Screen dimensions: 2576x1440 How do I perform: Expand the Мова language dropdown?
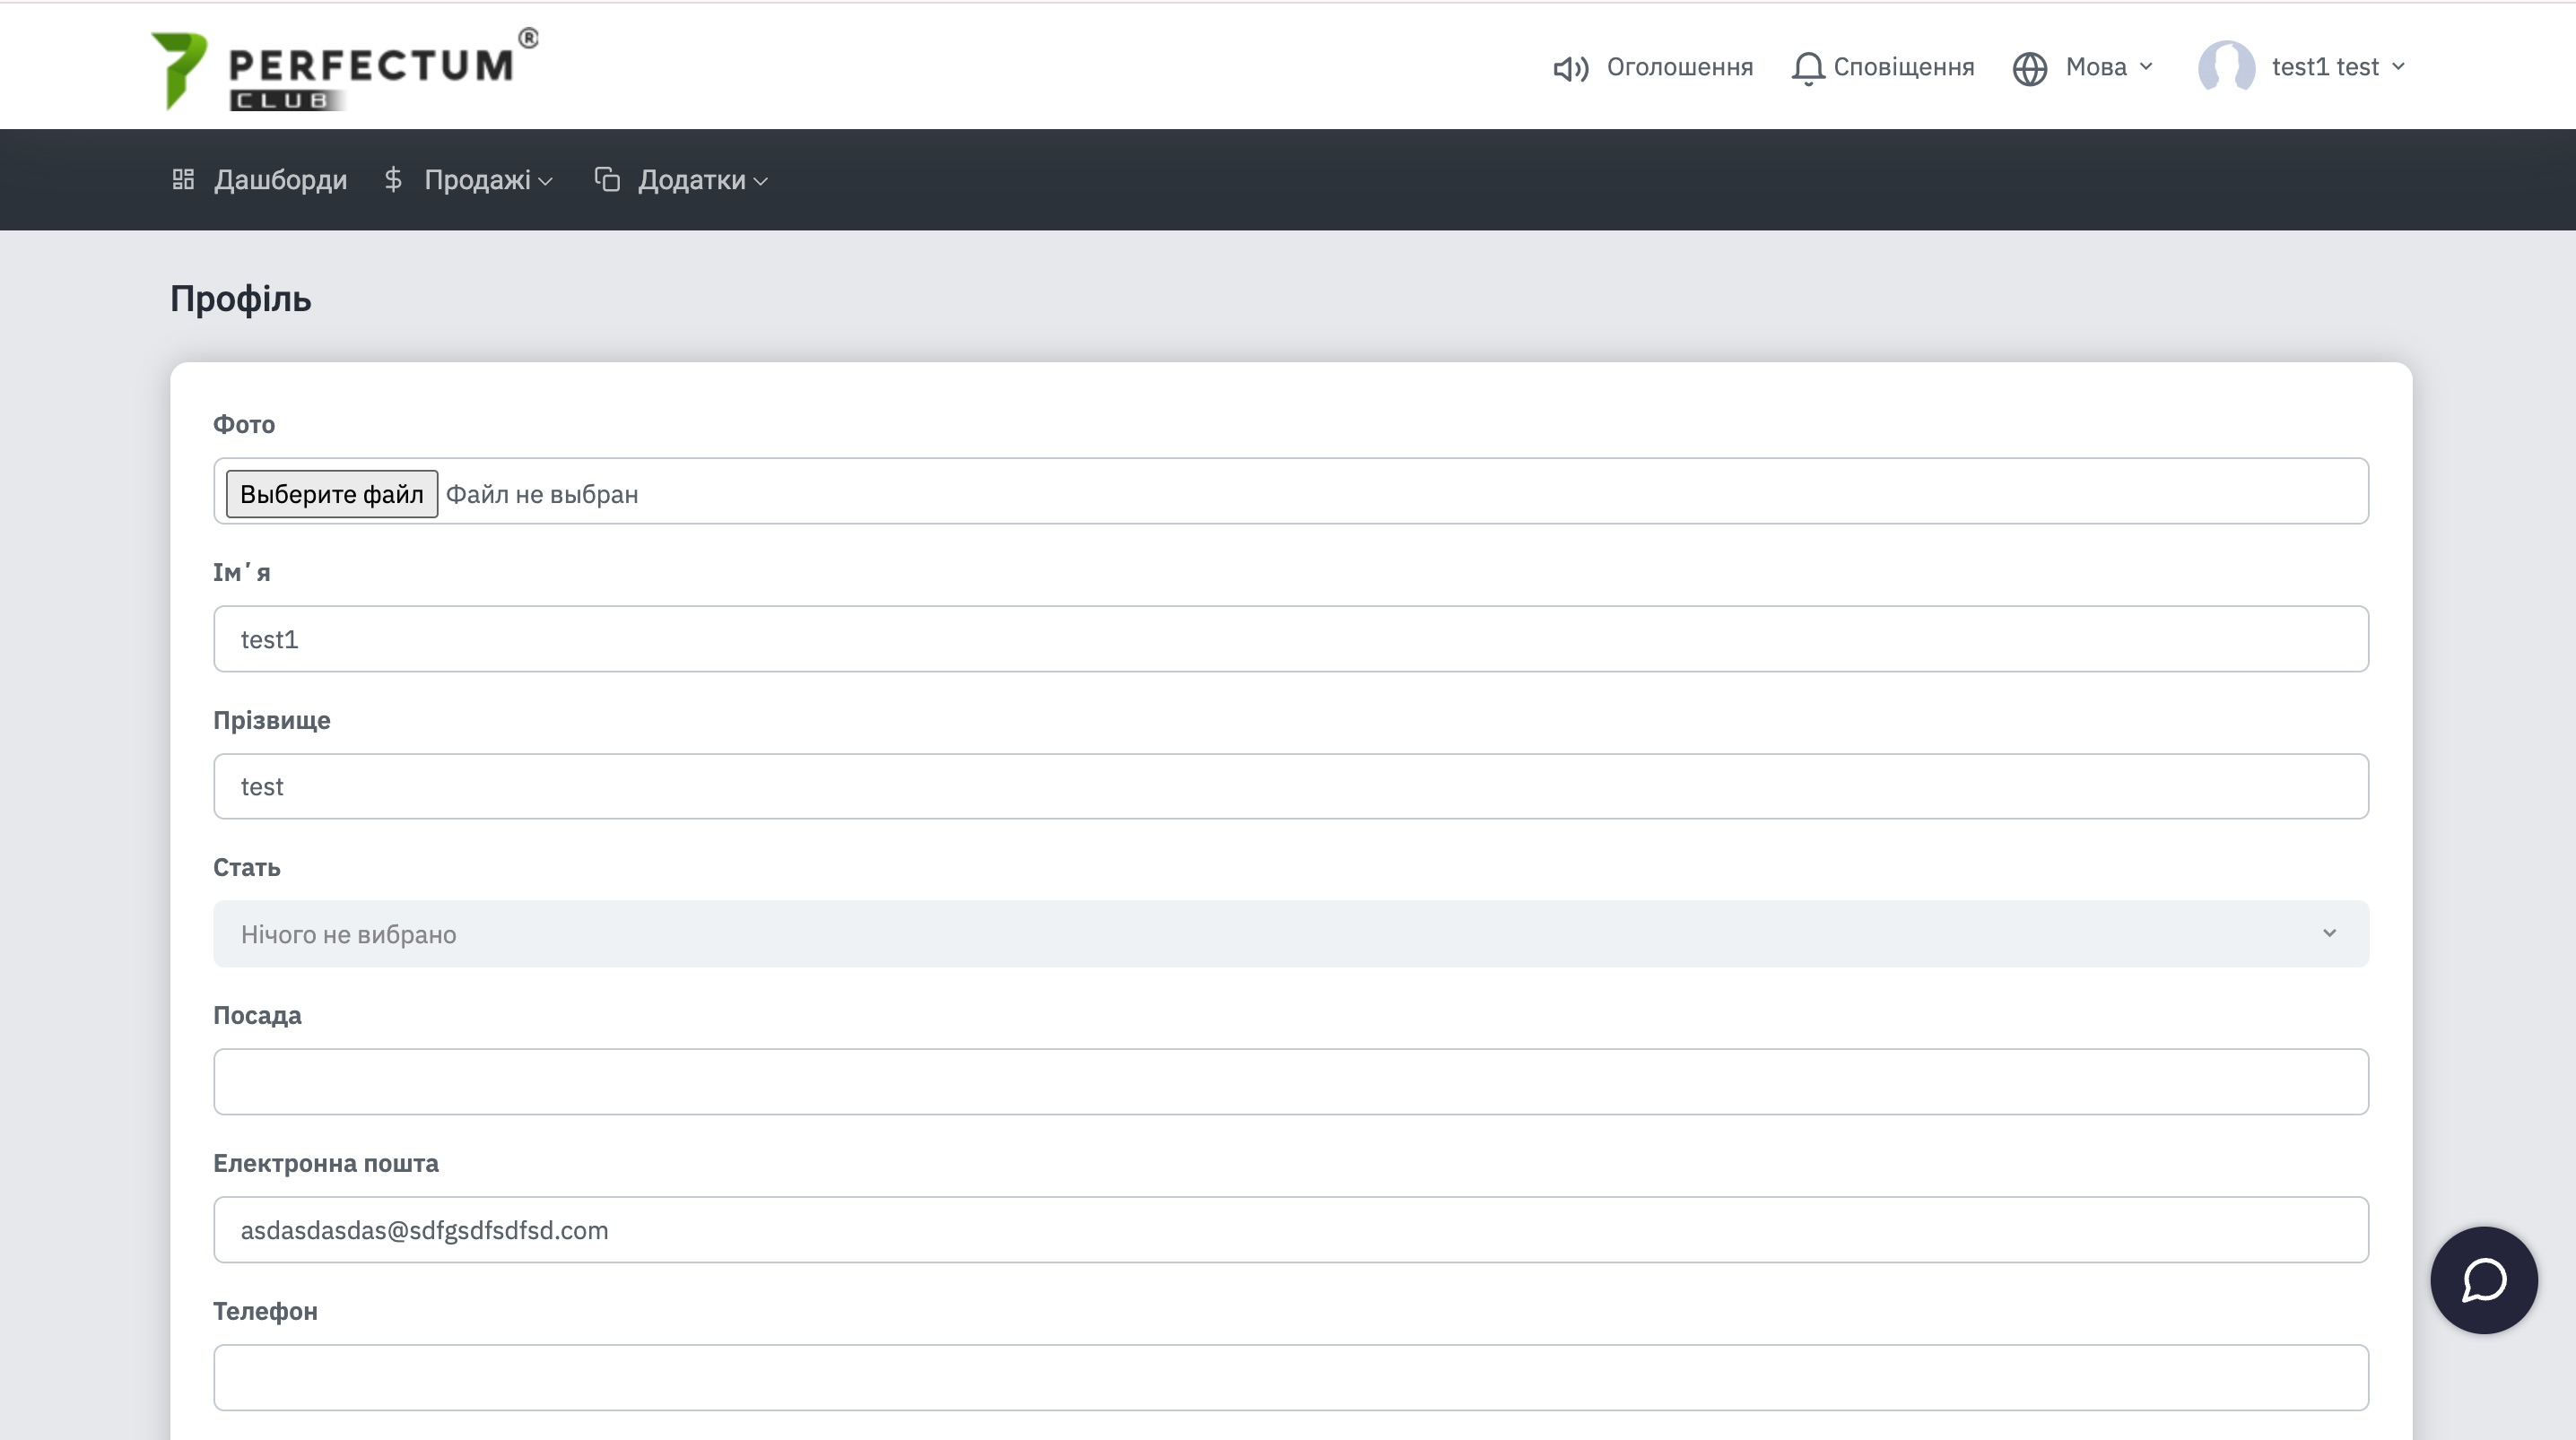point(2108,67)
